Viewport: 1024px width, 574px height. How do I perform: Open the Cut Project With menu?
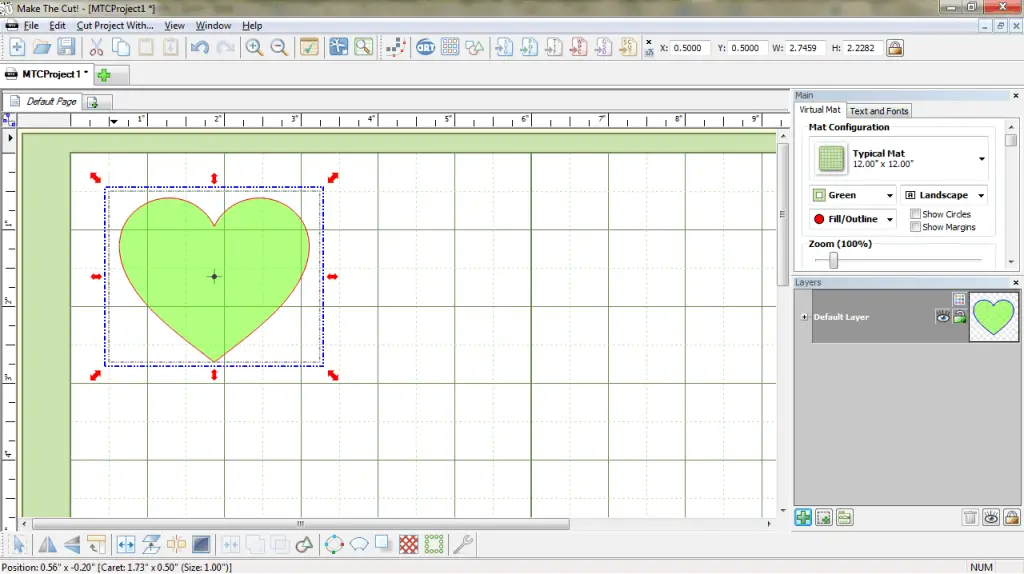click(x=115, y=25)
